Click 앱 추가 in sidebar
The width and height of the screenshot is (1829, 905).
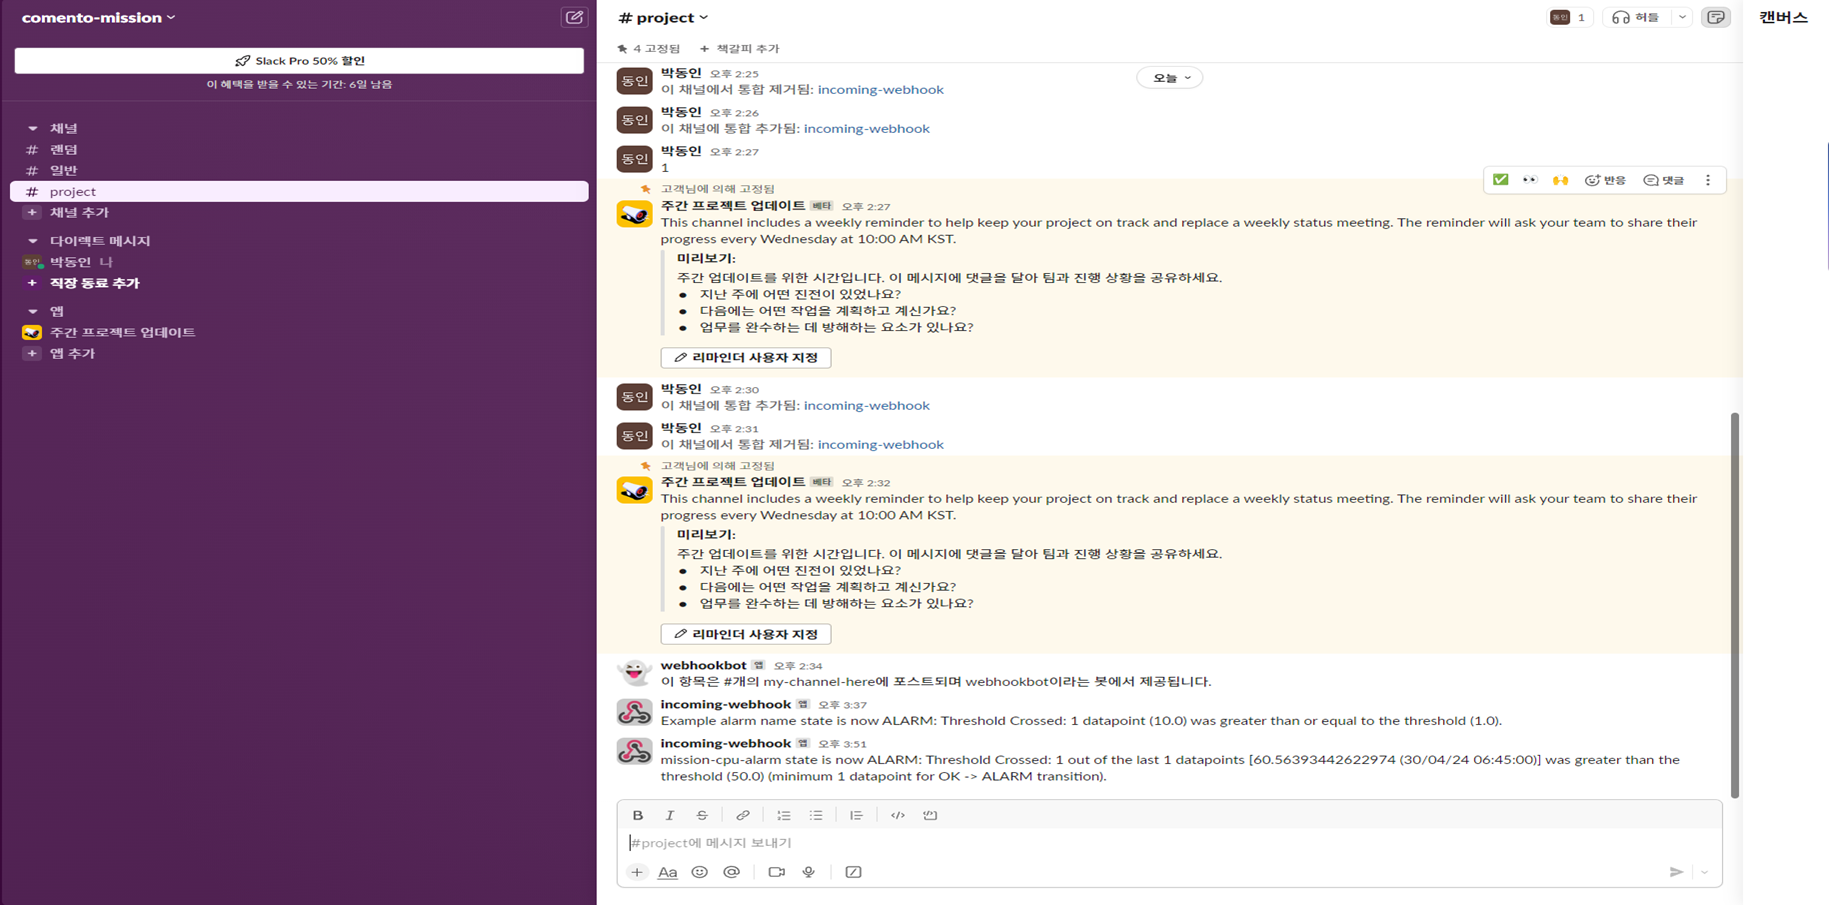point(72,353)
